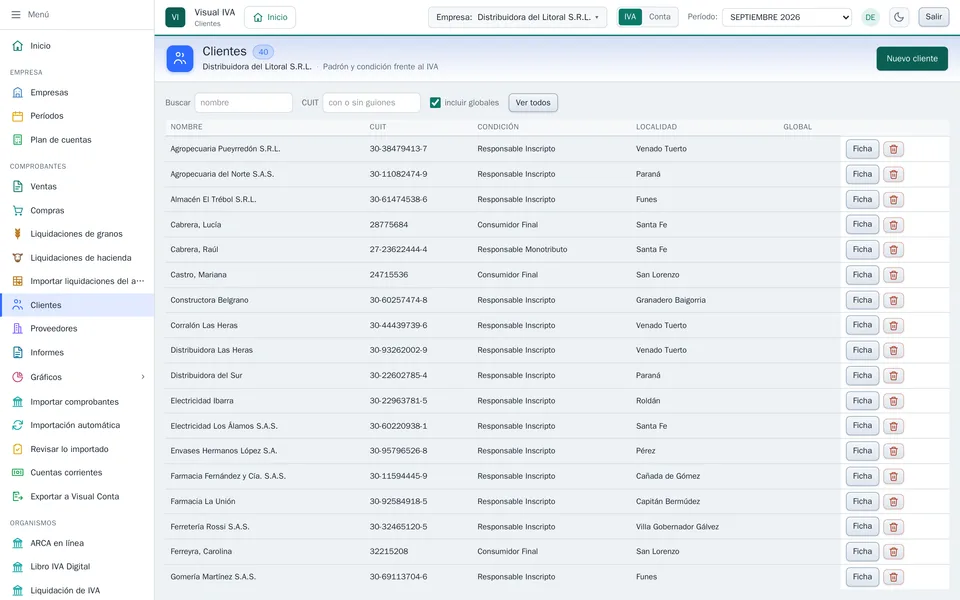Click CUIT 27-23622444-4 cell
Image resolution: width=960 pixels, height=600 pixels.
click(x=398, y=250)
